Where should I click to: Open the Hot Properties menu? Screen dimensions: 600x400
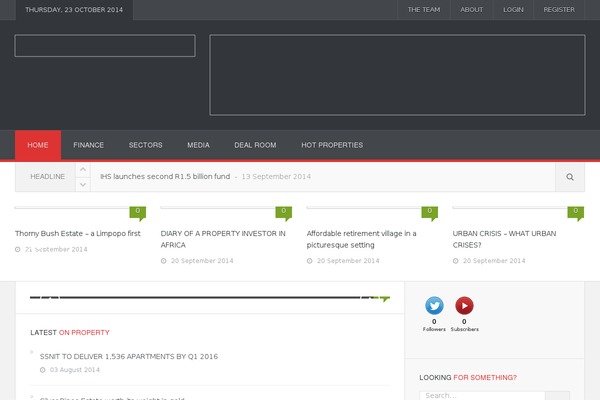pos(332,145)
